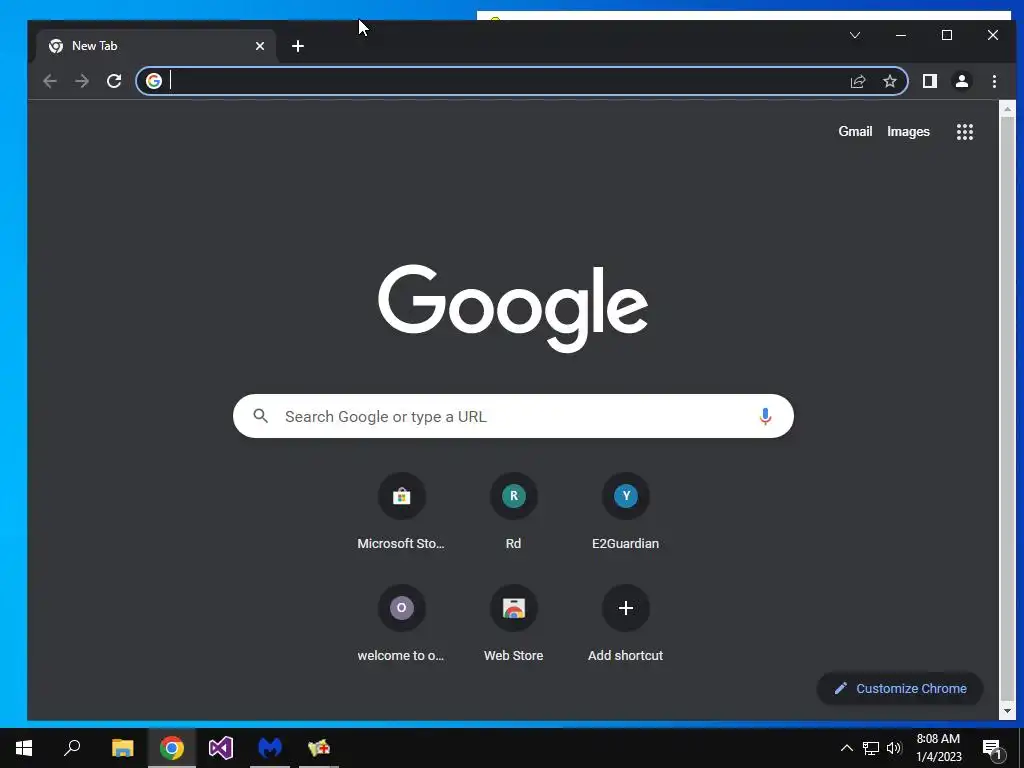
Task: Click the page's vertical scrollbar
Action: 1007,408
